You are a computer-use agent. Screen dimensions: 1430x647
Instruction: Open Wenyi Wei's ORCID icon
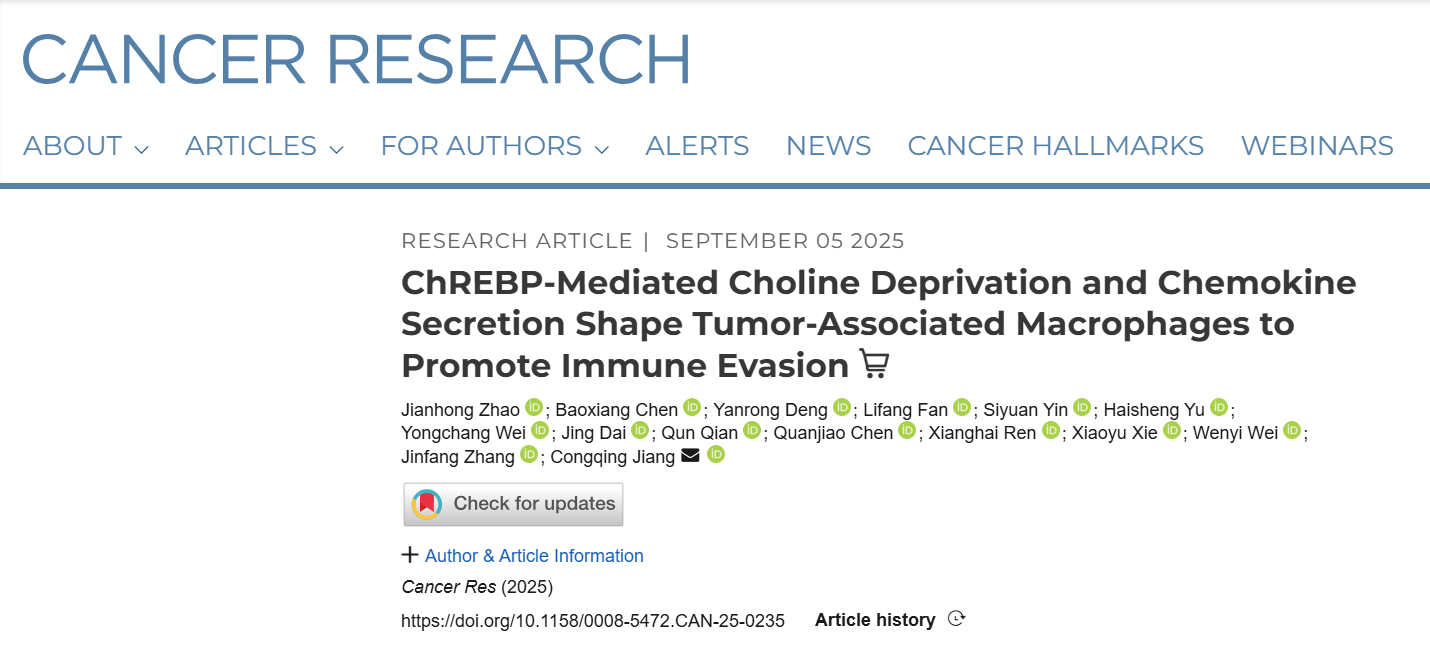point(1292,432)
